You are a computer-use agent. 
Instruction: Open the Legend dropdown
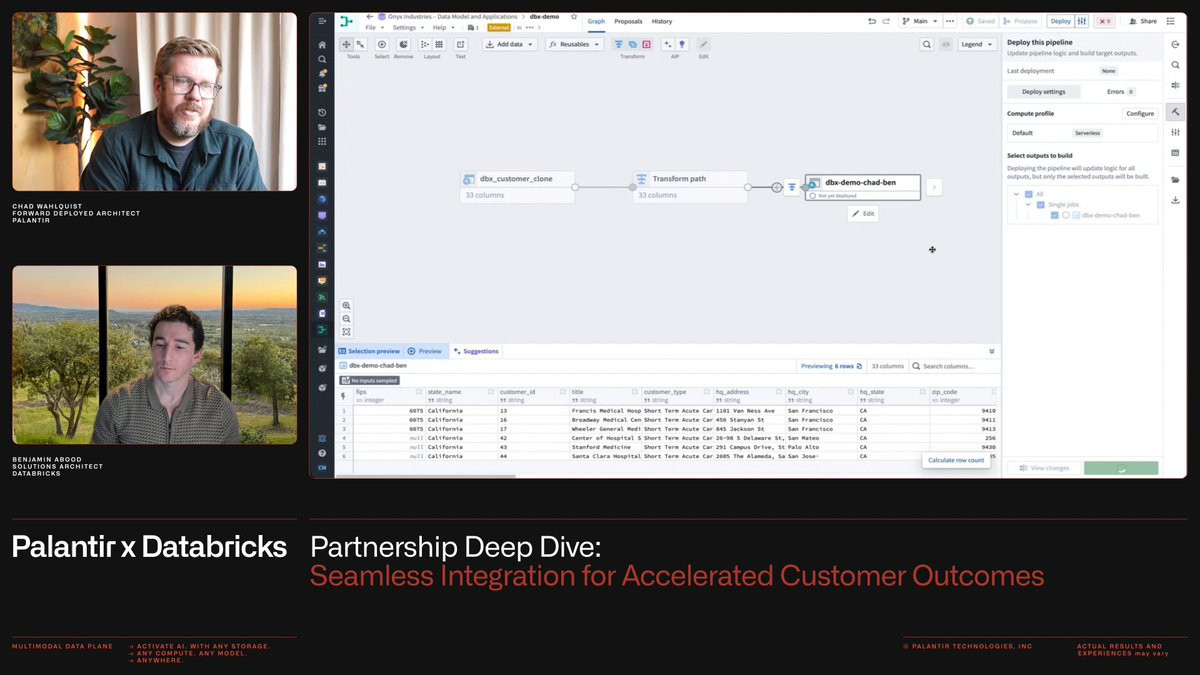tap(976, 44)
